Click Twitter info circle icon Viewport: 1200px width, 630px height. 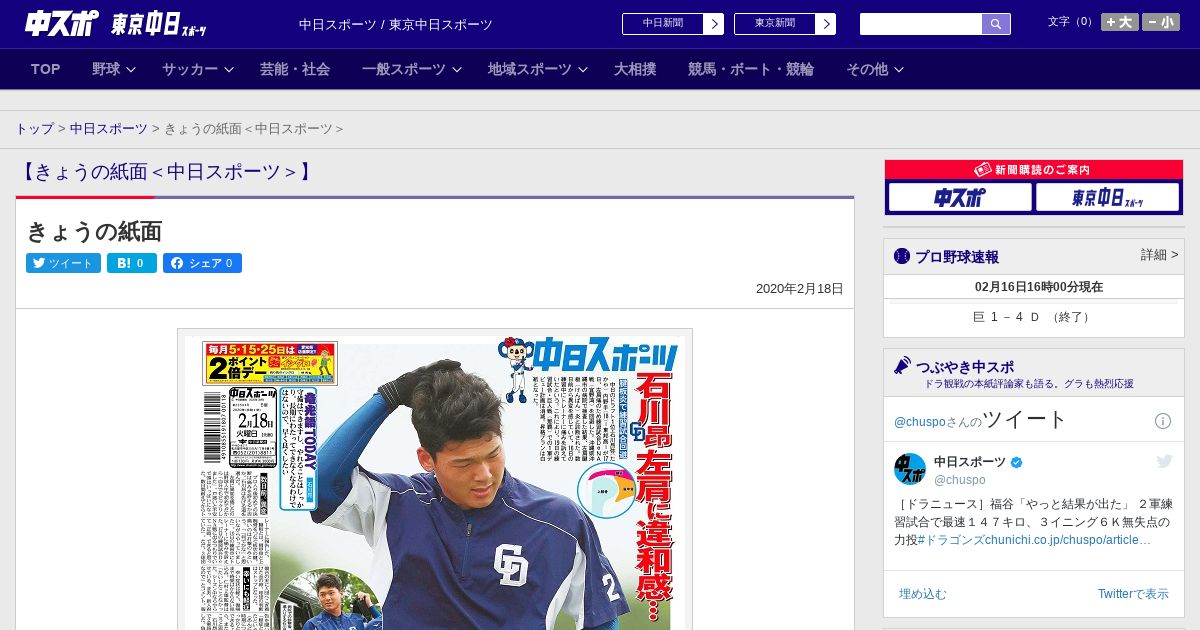point(1163,421)
